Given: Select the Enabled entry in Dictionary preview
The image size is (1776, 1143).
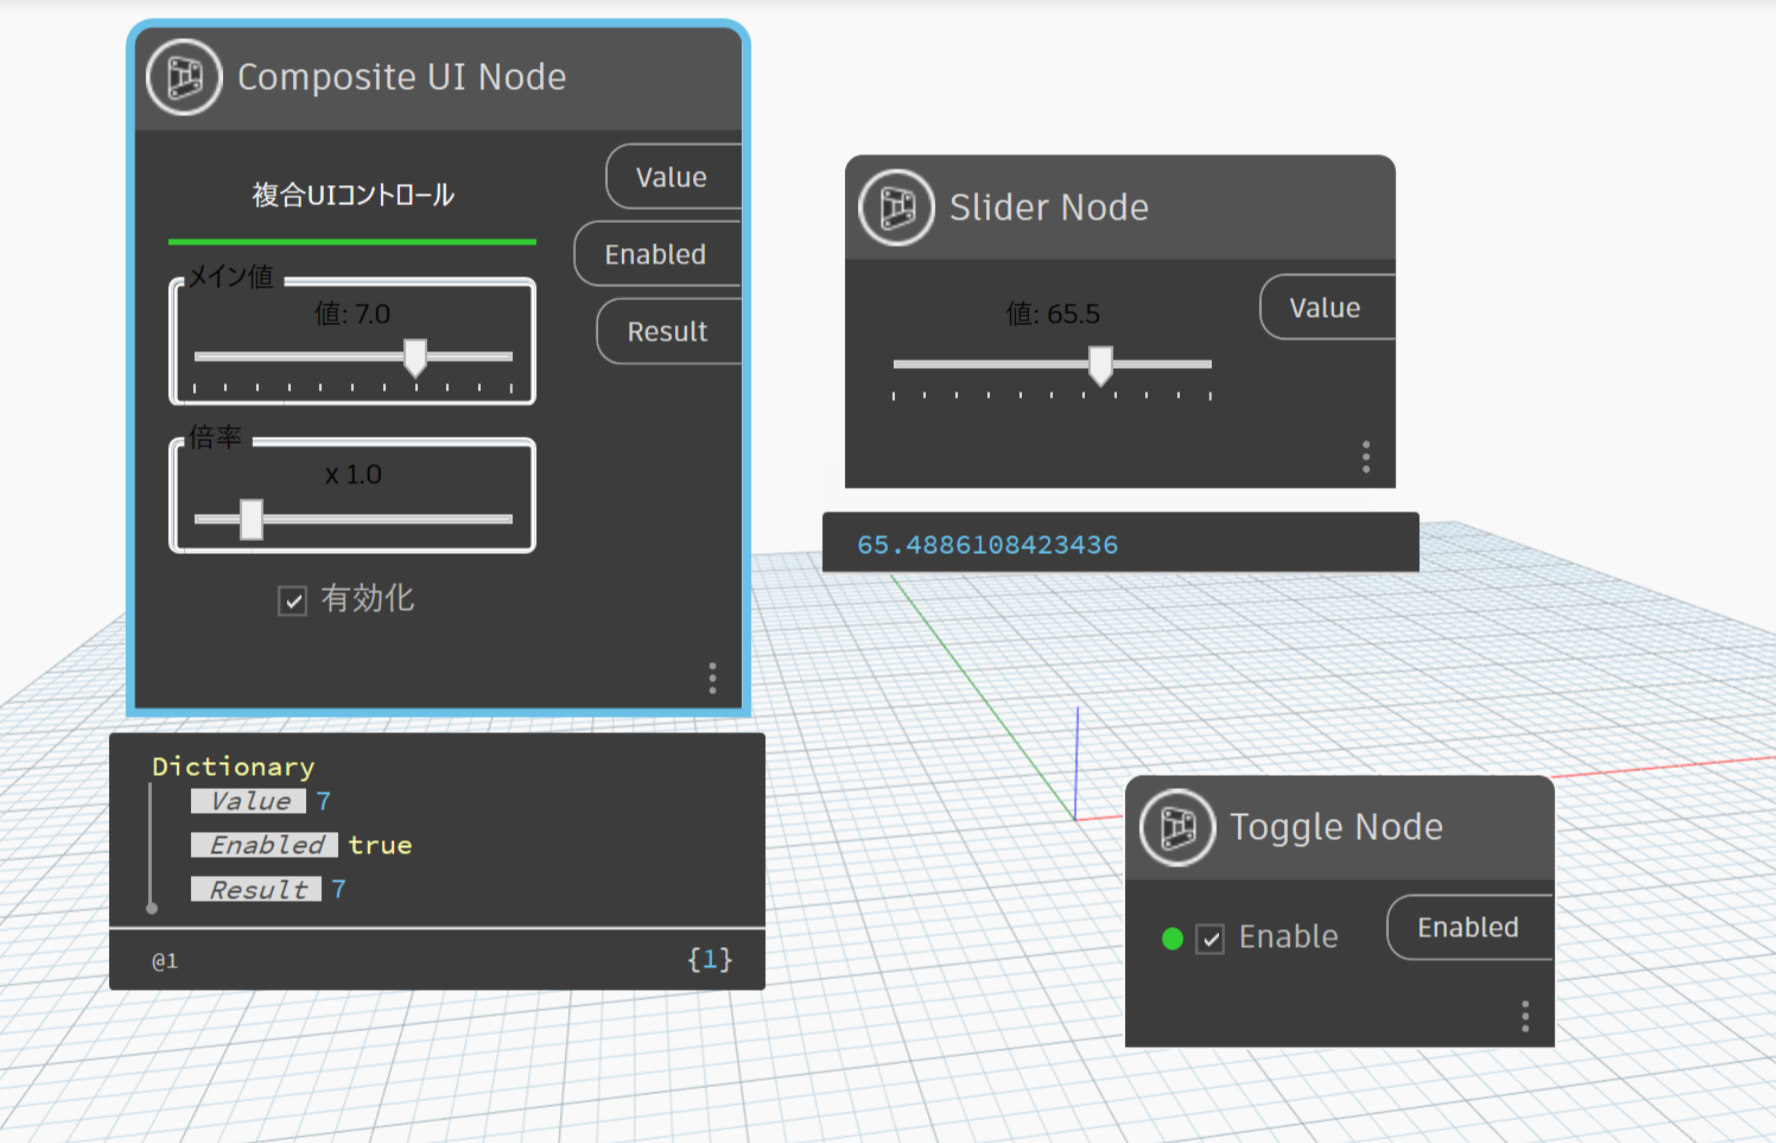Looking at the screenshot, I should [x=265, y=845].
